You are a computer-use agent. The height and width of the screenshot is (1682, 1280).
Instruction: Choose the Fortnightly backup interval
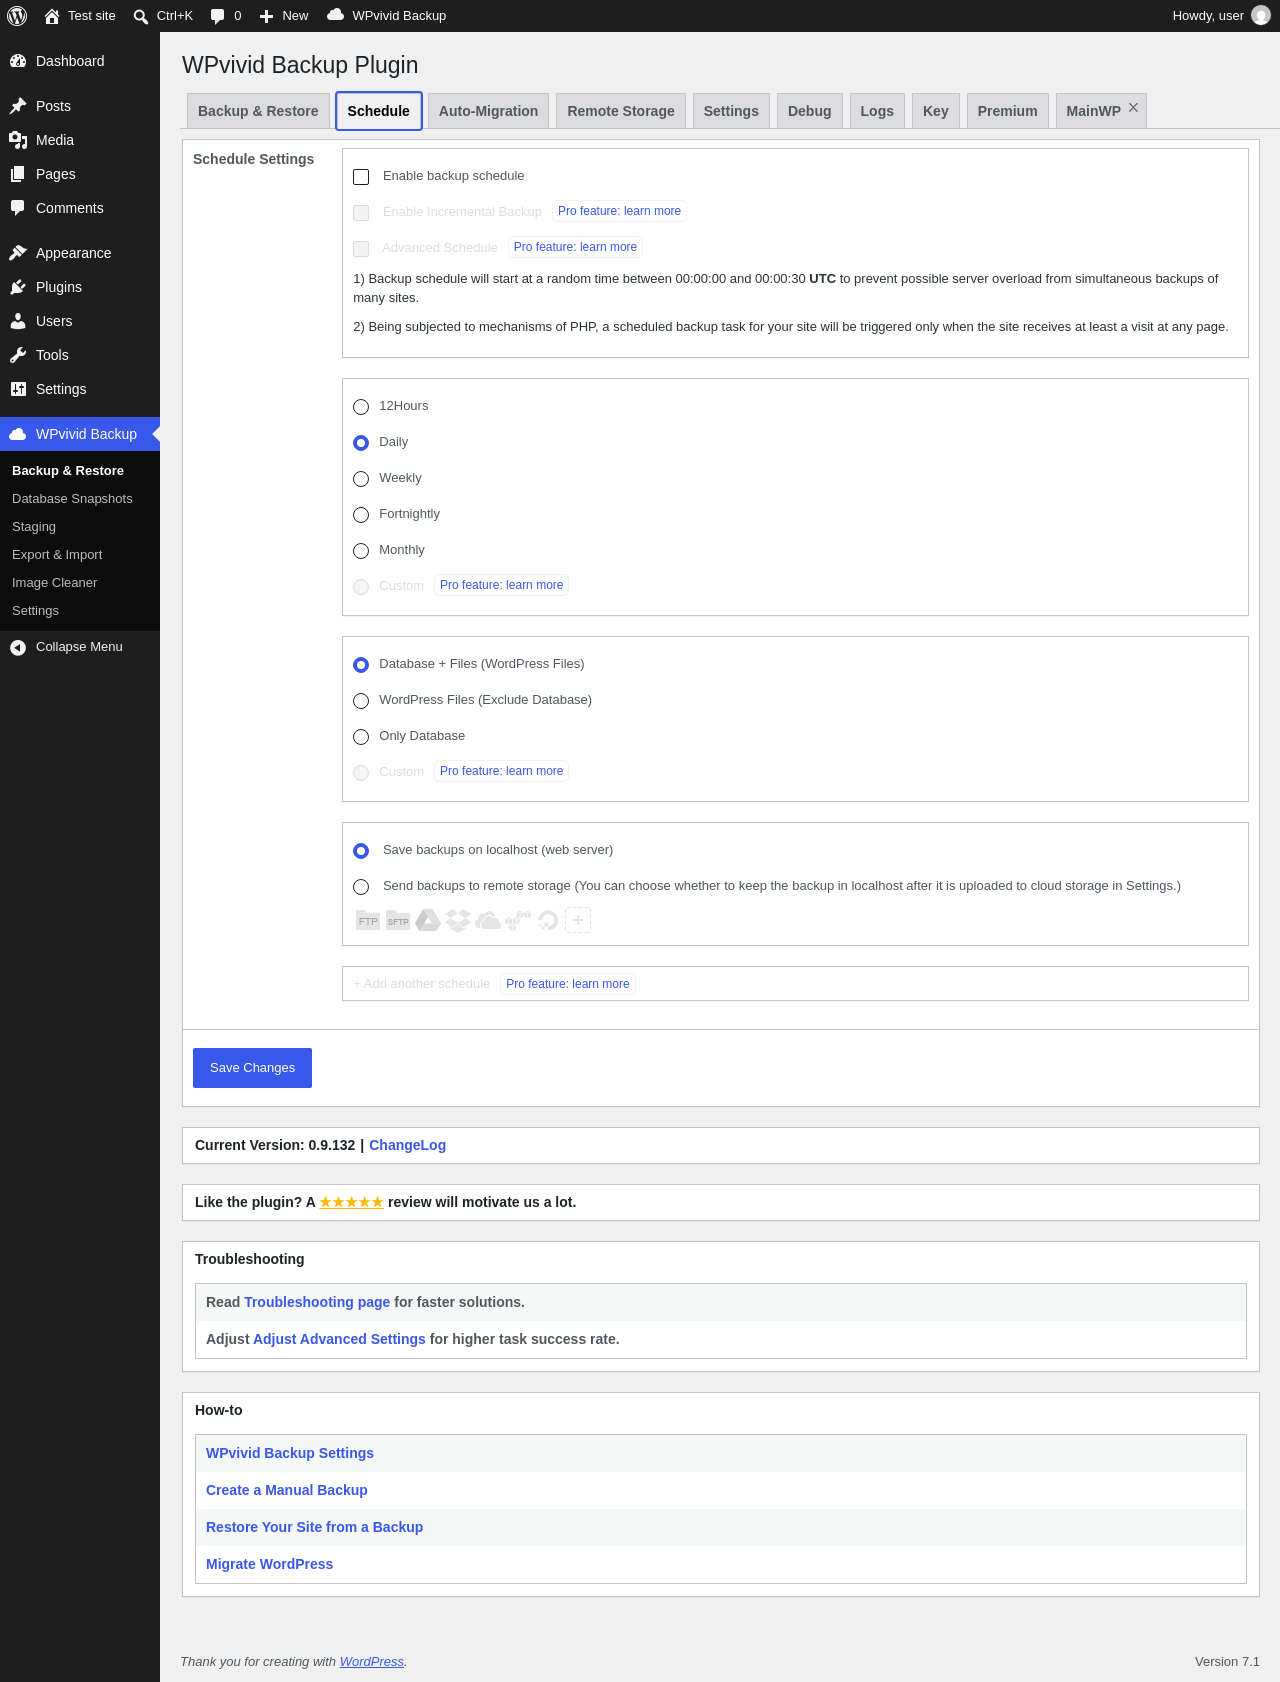coord(361,515)
